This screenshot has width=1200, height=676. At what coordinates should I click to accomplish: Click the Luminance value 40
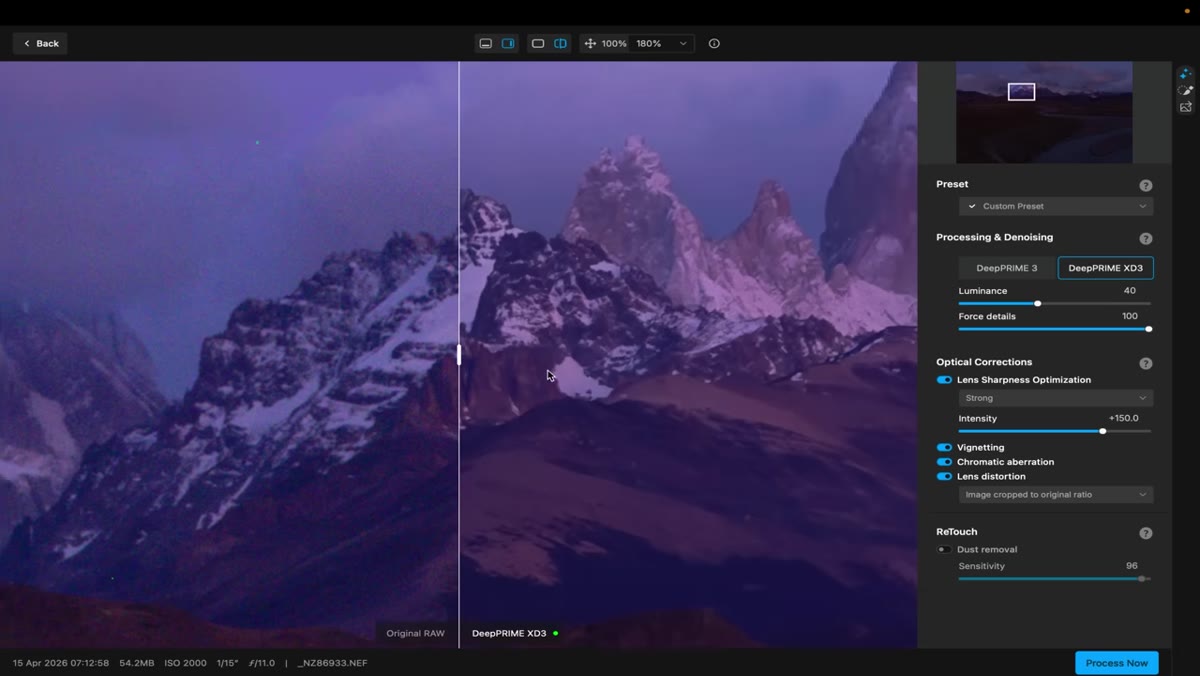(x=1130, y=291)
